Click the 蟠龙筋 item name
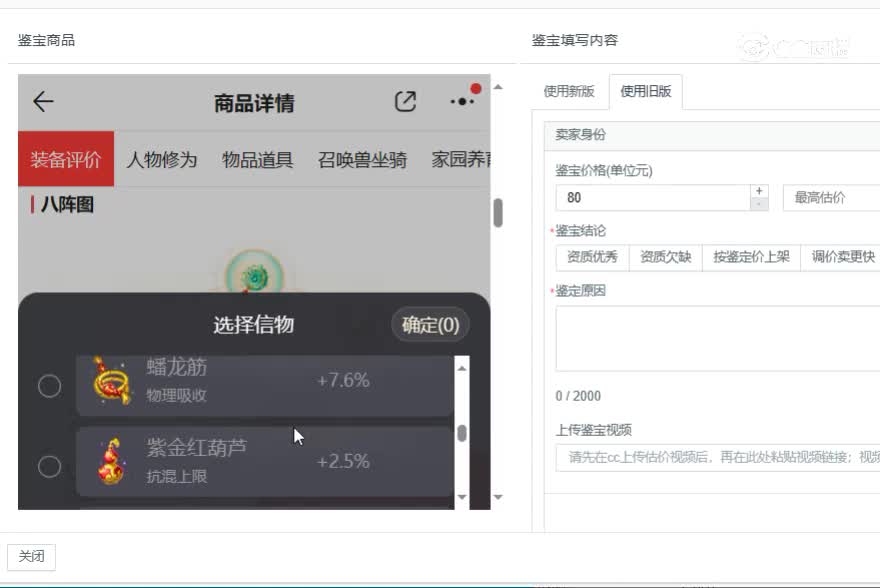Viewport: 880px width, 588px height. pos(177,367)
